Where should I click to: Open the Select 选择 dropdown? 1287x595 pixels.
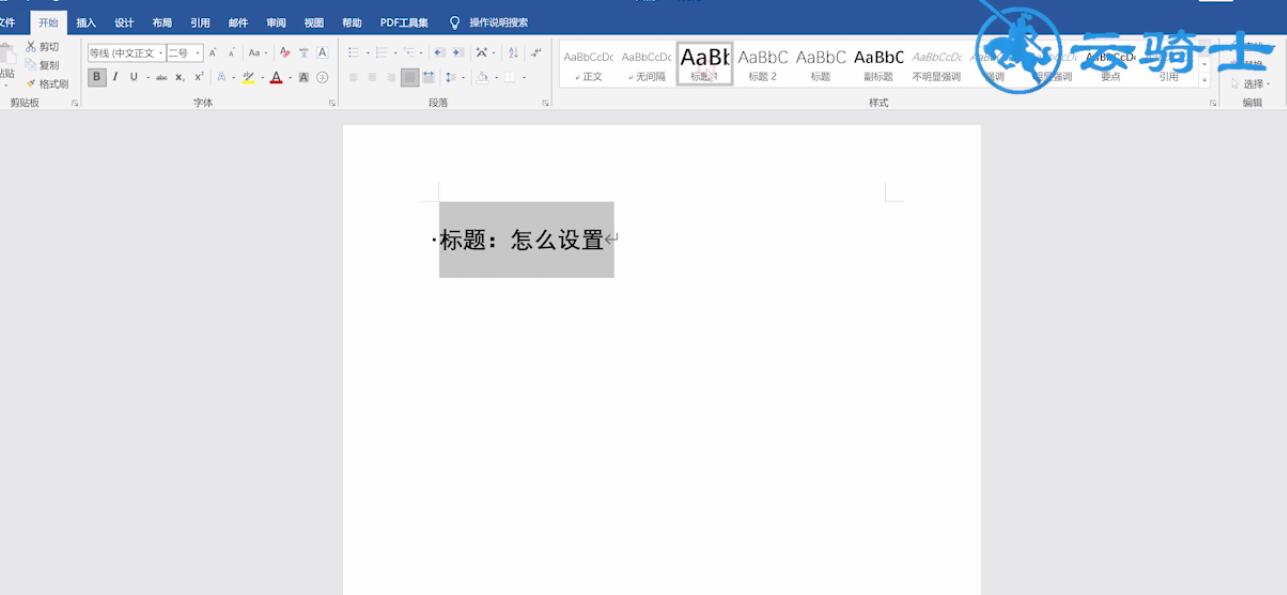pos(1251,84)
